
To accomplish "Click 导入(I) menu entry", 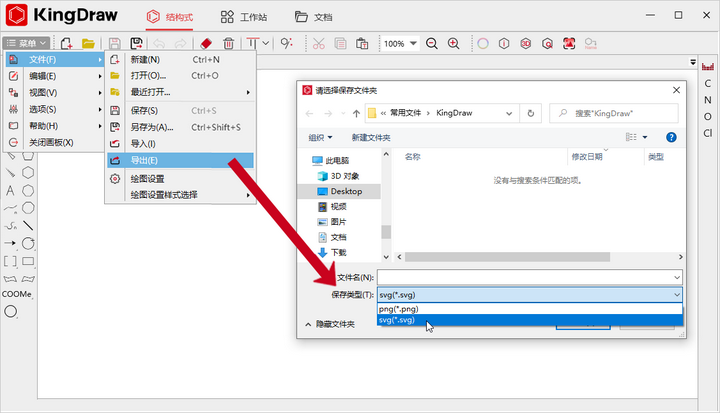I will [180, 144].
